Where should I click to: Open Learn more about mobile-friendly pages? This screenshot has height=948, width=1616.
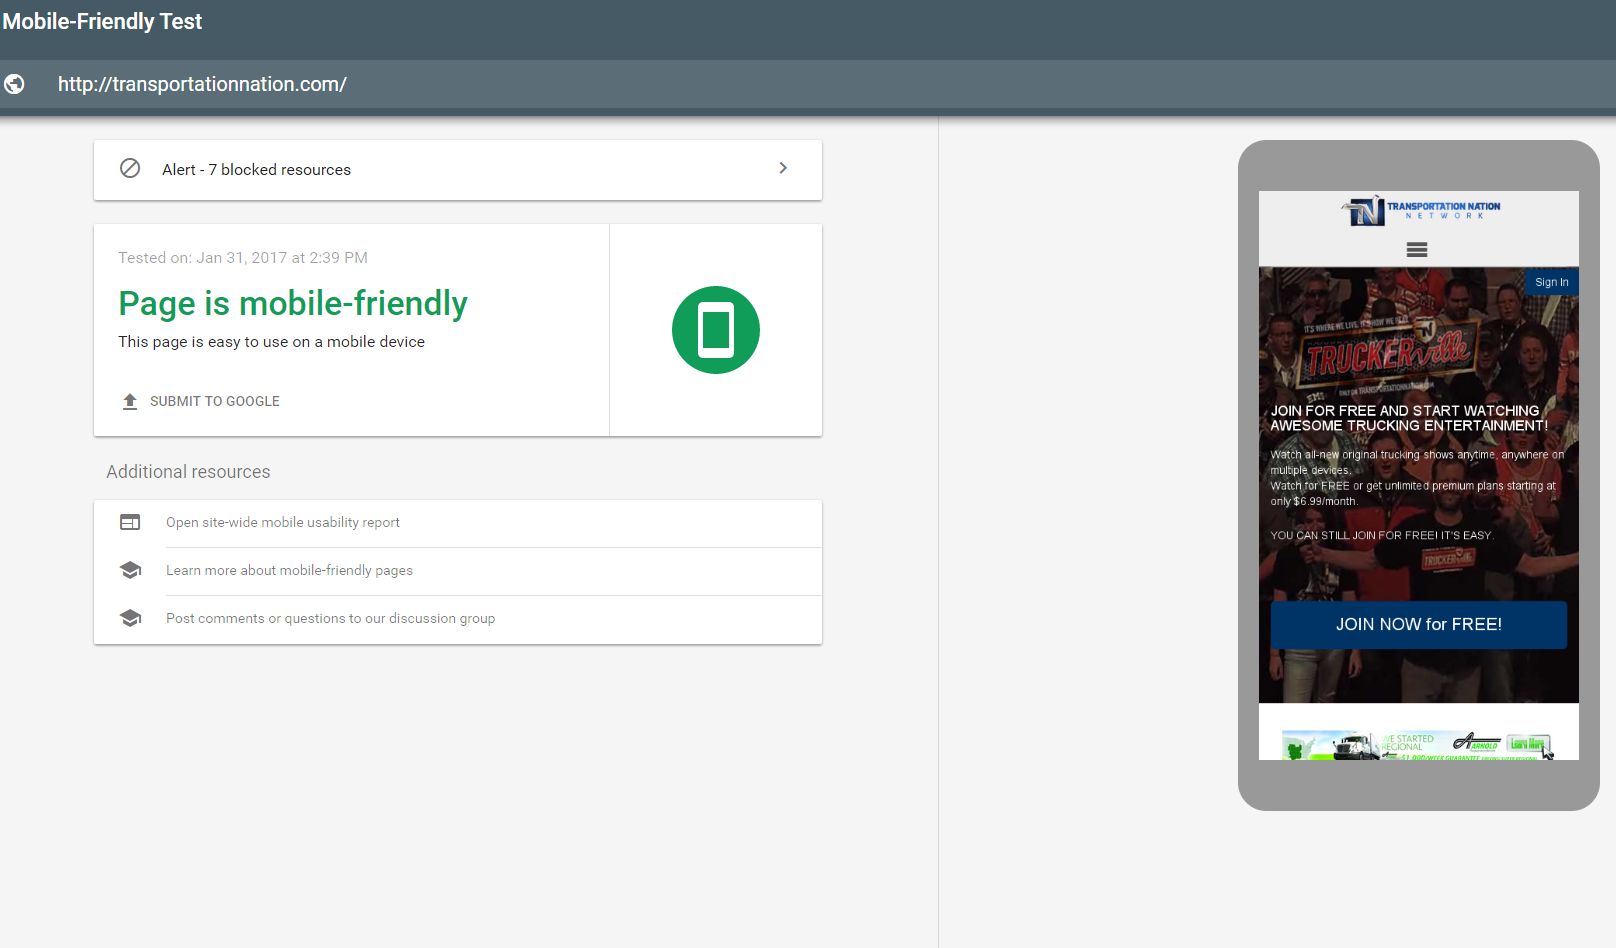289,570
